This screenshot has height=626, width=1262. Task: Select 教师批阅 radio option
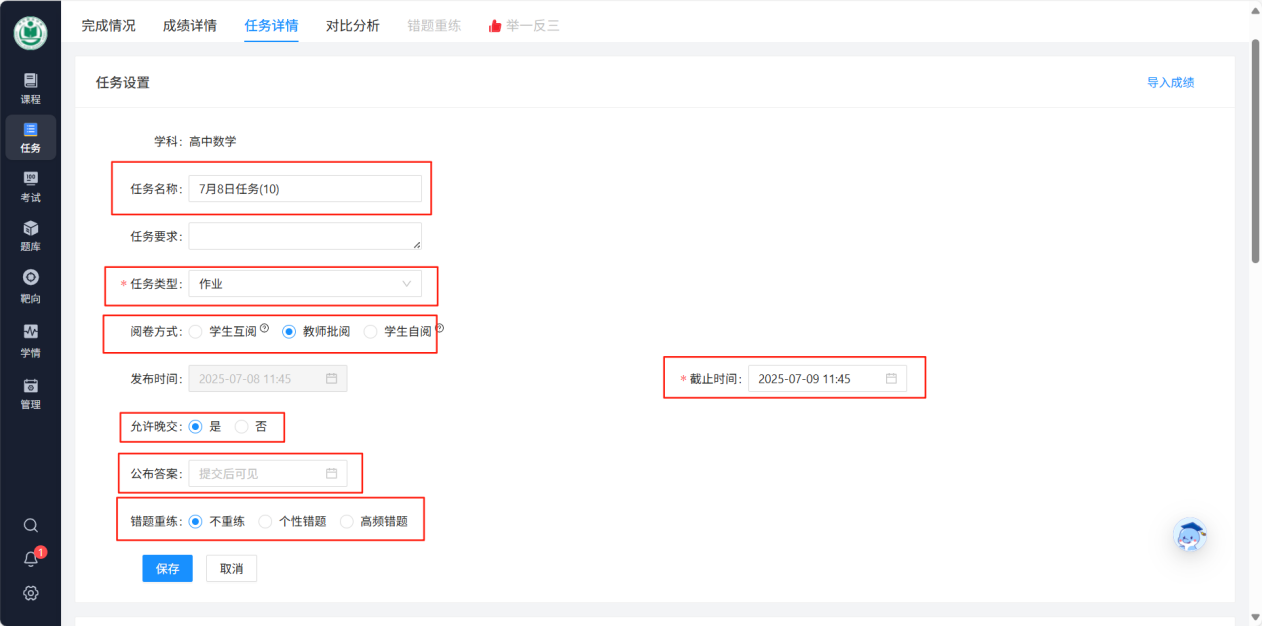pyautogui.click(x=289, y=331)
